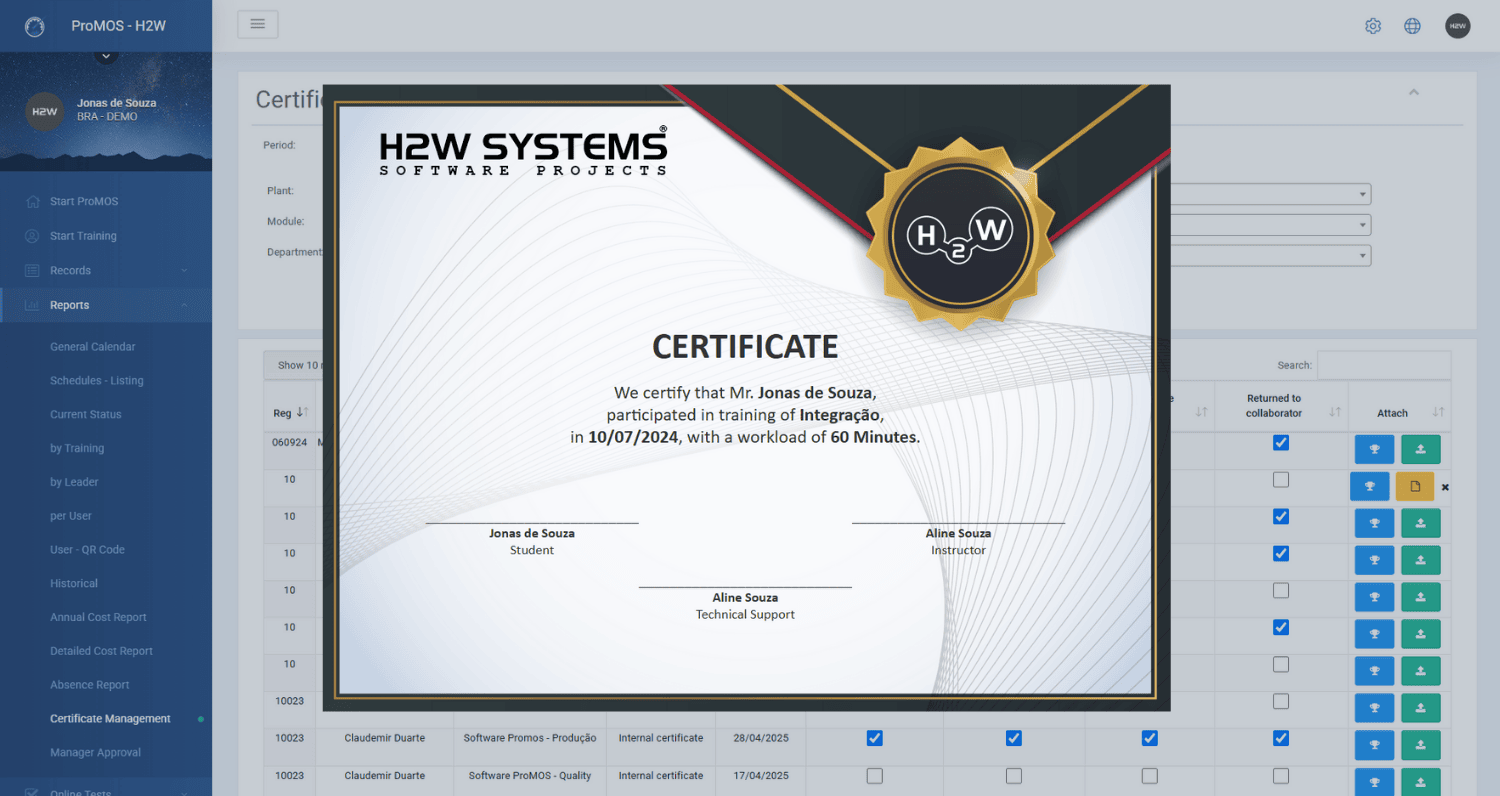Click the ProMOS speedometer logo icon
Screen dimensions: 1500x796
pos(35,26)
